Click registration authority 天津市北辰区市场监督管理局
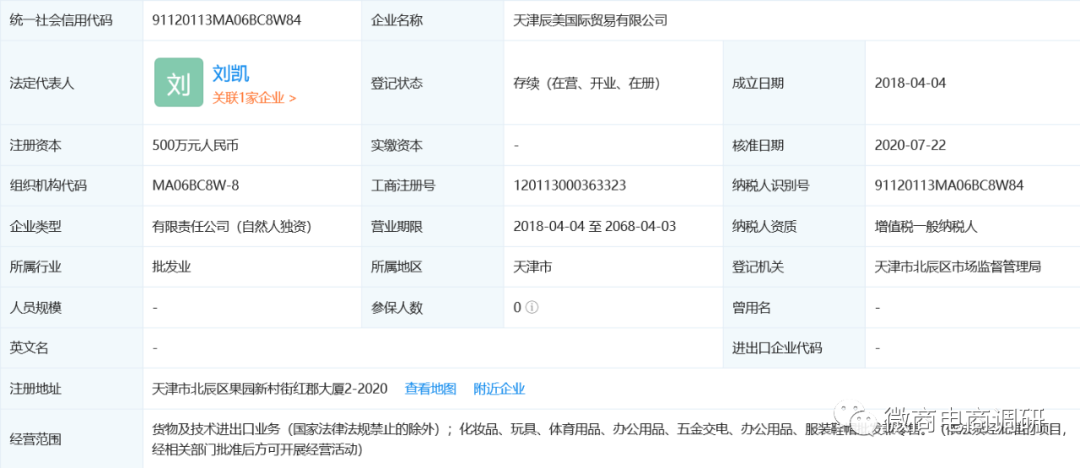This screenshot has height=468, width=1080. [957, 267]
